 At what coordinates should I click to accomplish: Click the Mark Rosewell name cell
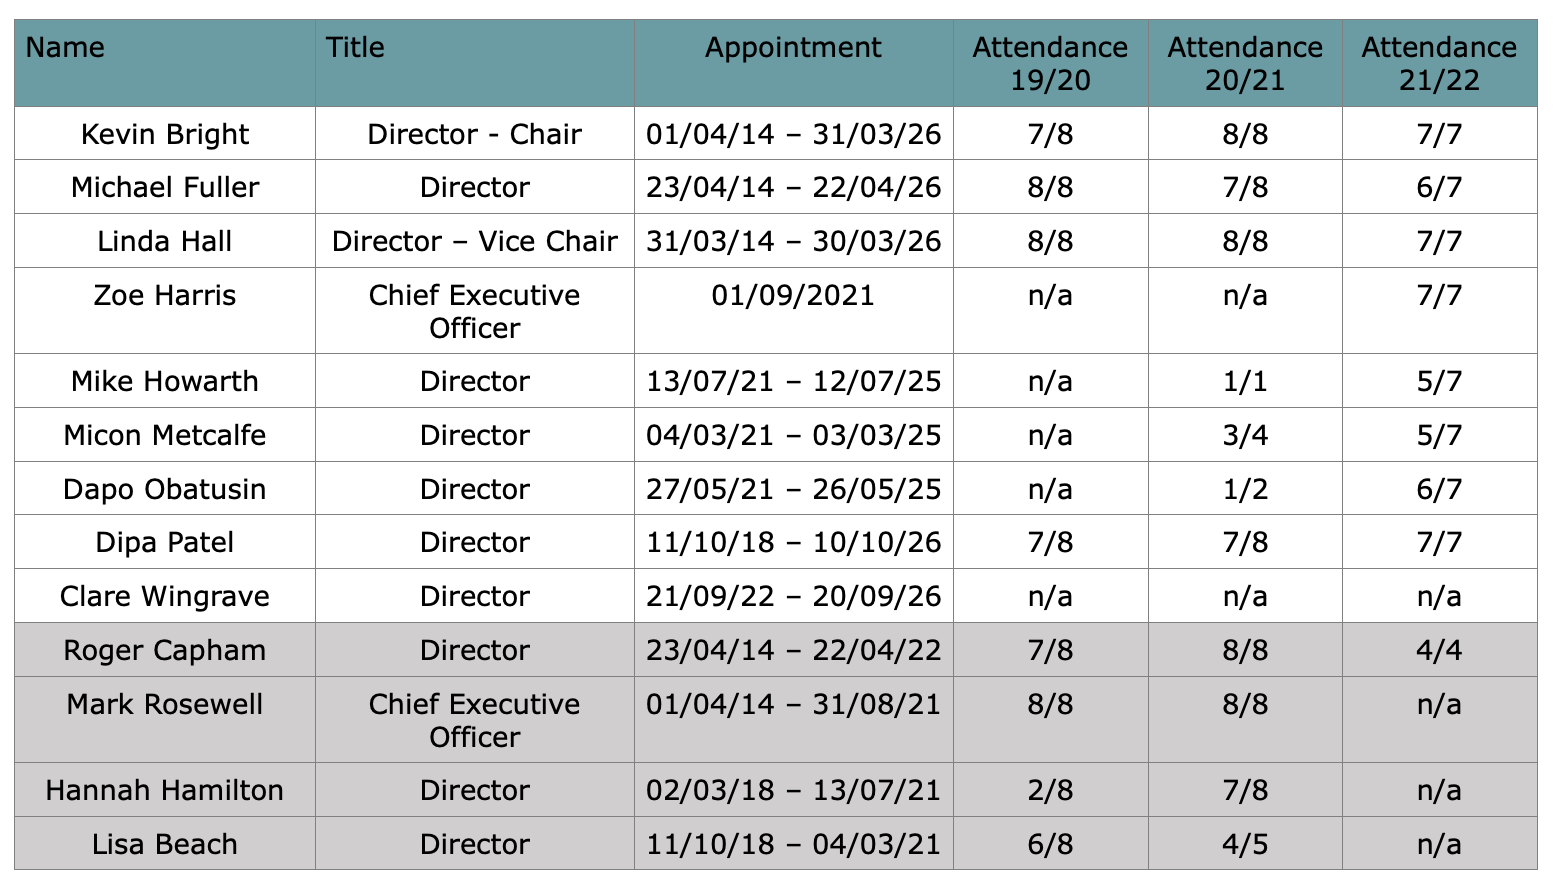(x=165, y=720)
